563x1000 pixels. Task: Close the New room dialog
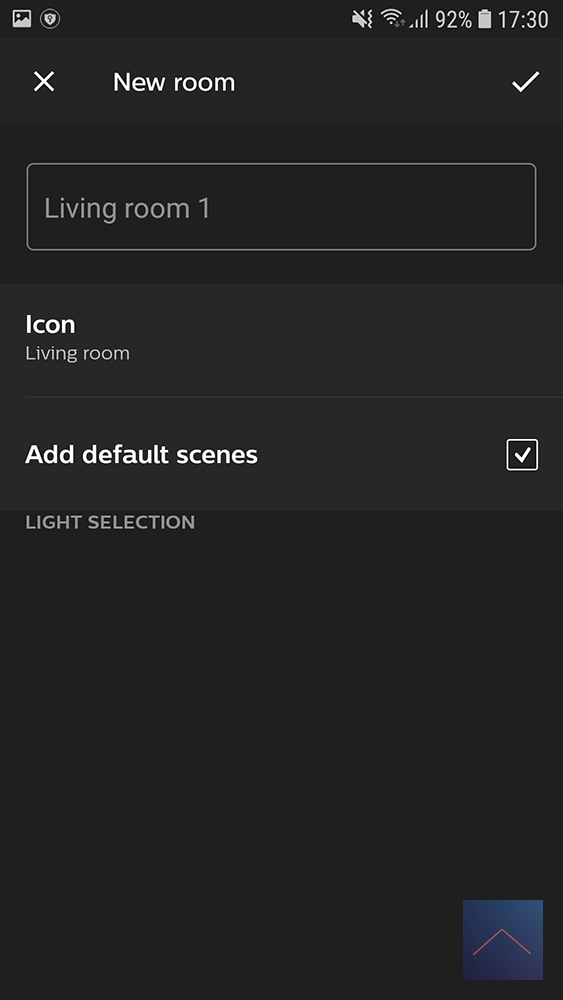tap(44, 82)
